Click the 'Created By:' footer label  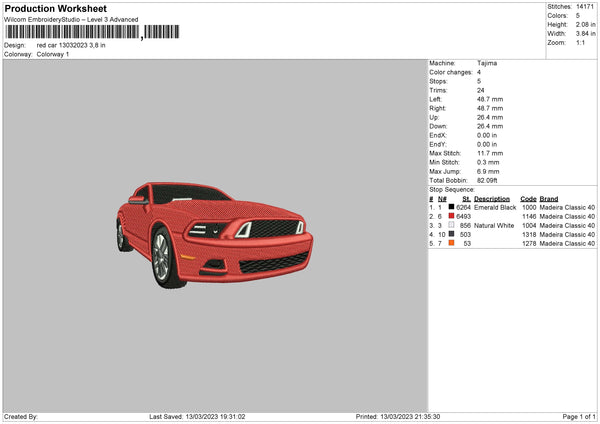click(x=21, y=417)
